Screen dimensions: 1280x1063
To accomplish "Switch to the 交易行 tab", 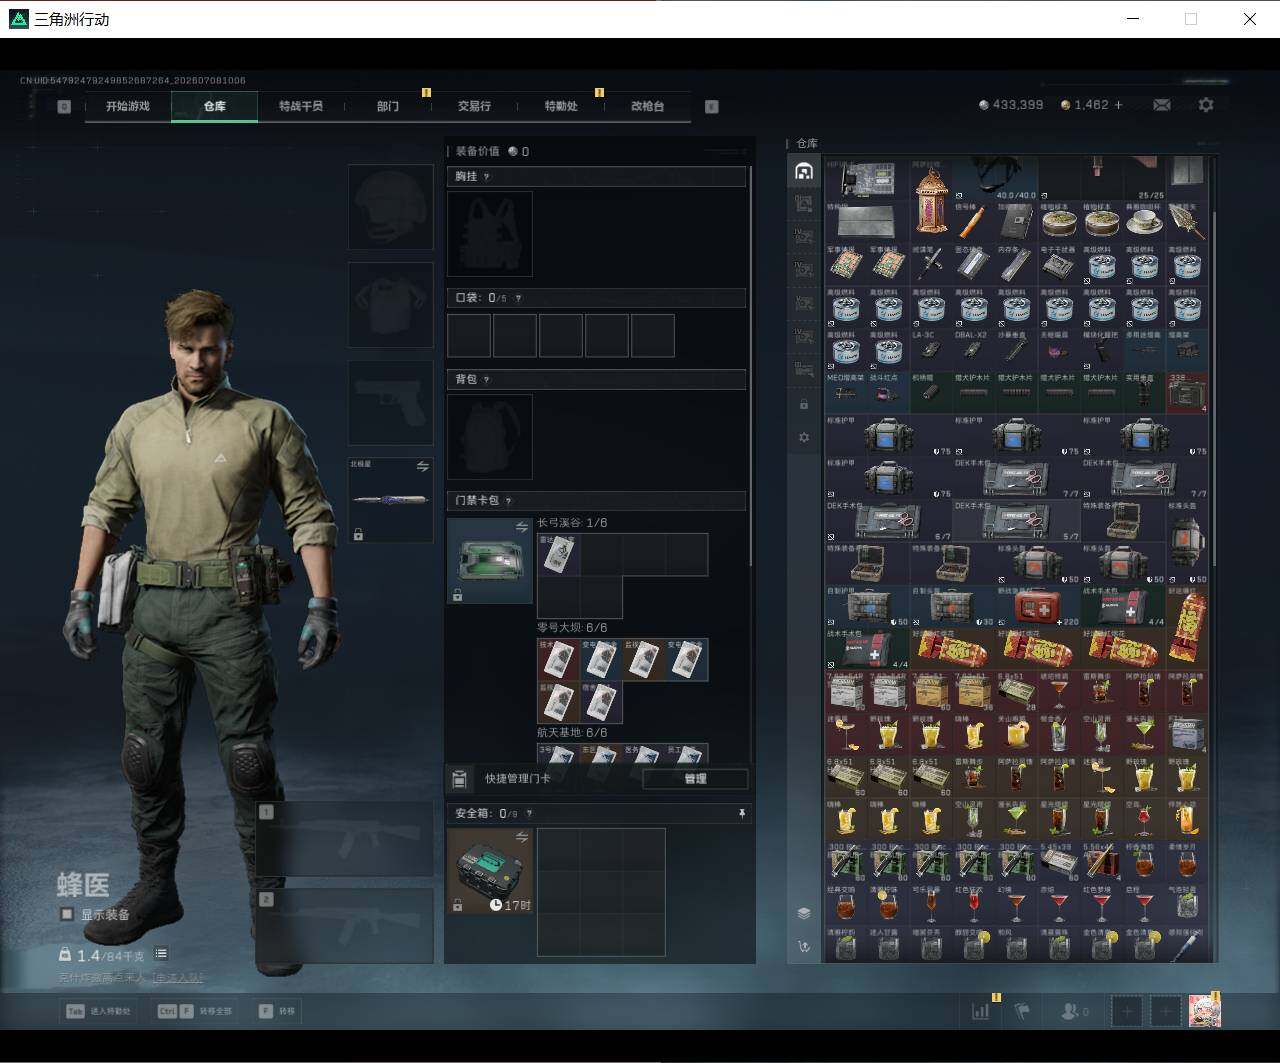I will click(x=474, y=106).
